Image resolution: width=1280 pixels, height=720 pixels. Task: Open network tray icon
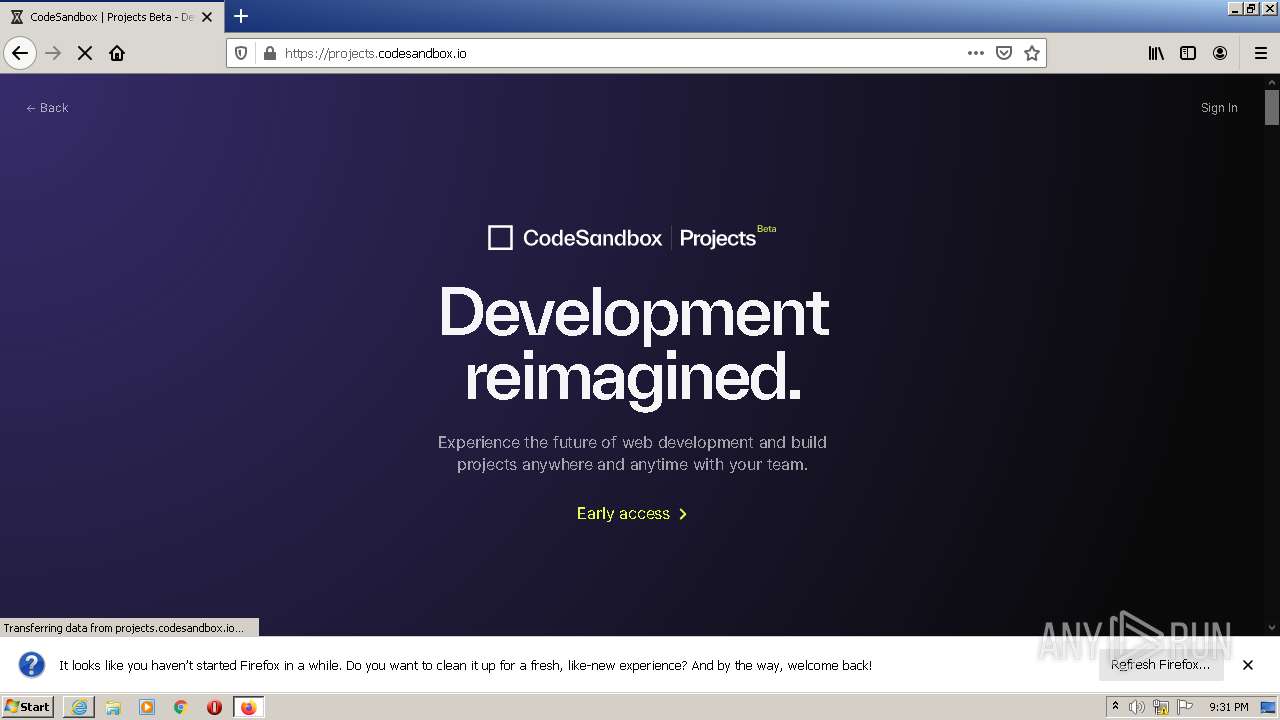coord(1160,707)
